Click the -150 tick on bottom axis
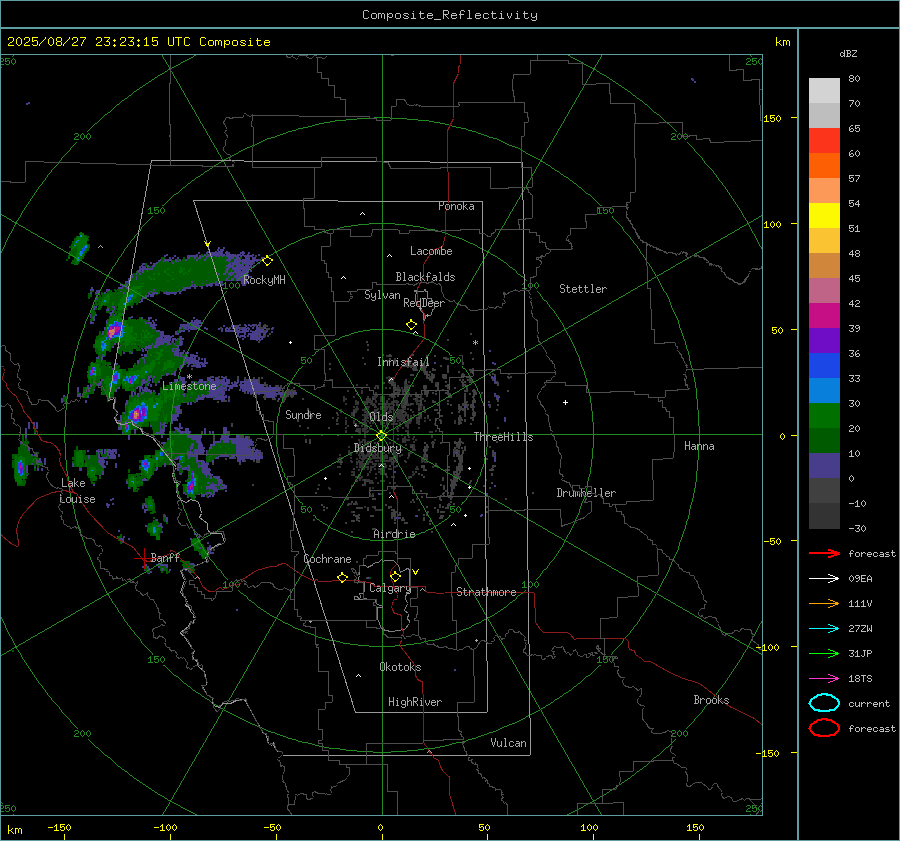Image resolution: width=900 pixels, height=841 pixels. pos(59,827)
